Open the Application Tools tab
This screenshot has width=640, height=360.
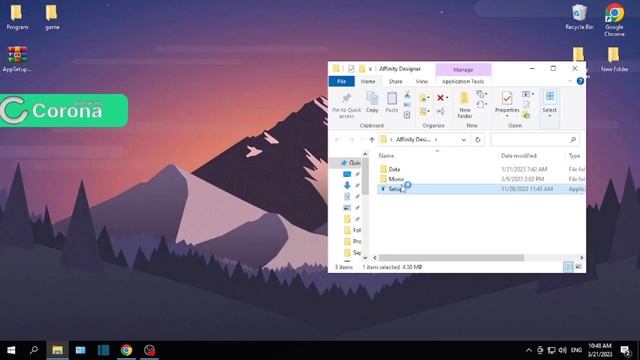point(463,82)
